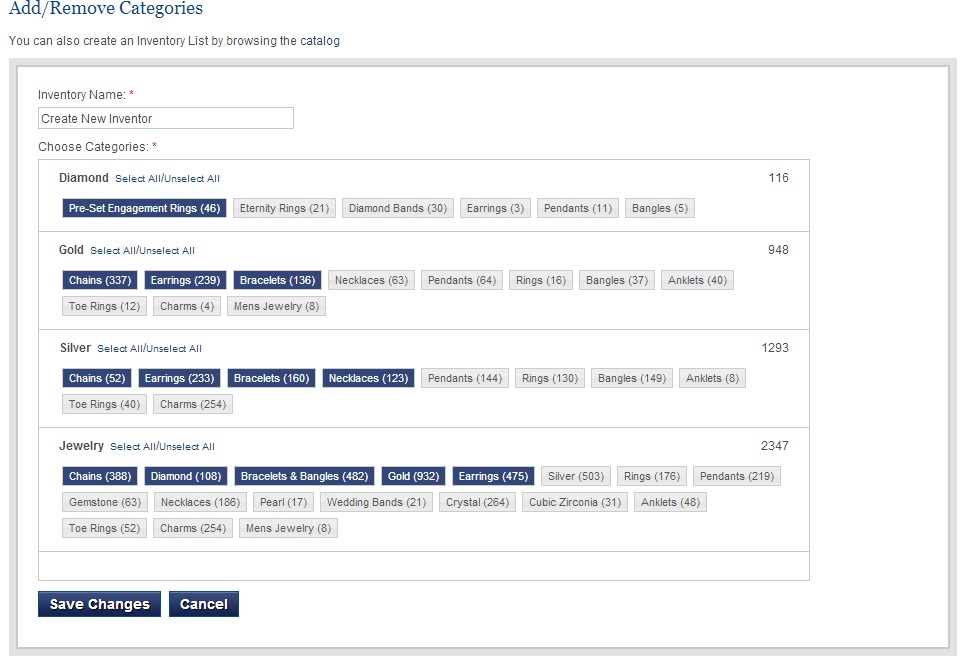
Task: Select Gold Charms (4) category
Action: click(187, 306)
